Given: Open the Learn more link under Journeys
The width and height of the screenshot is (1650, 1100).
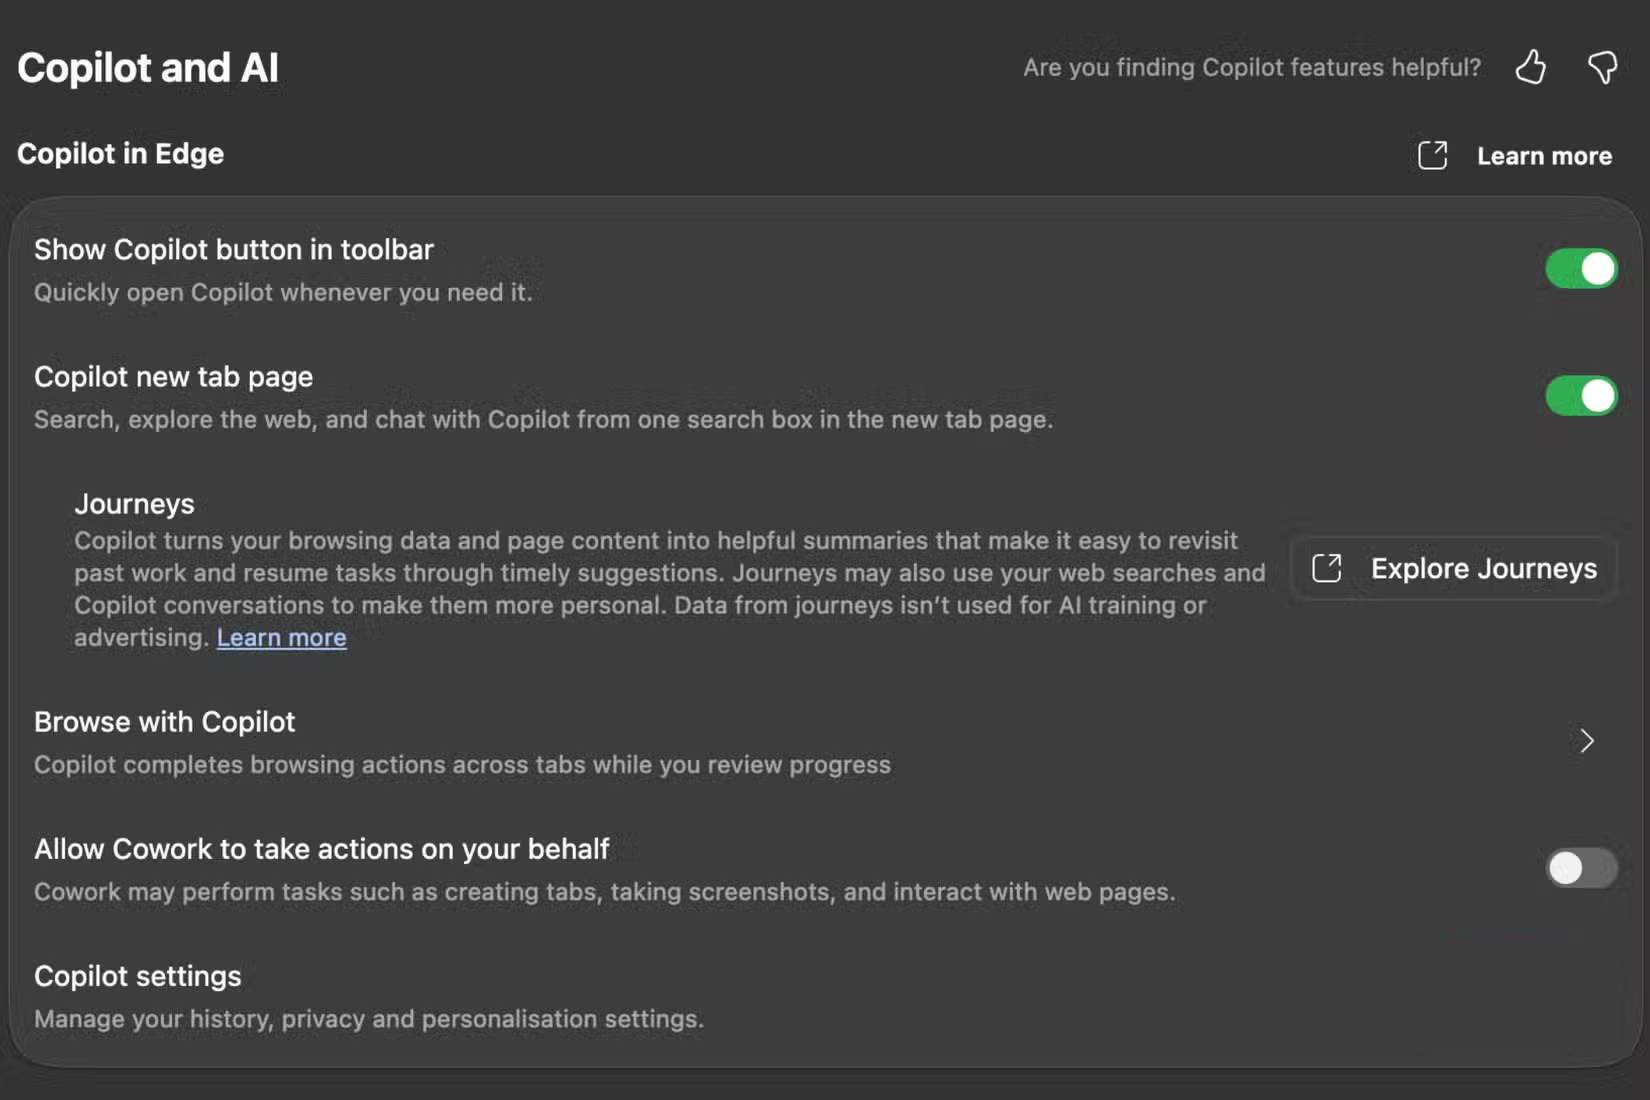Looking at the screenshot, I should click(x=281, y=637).
